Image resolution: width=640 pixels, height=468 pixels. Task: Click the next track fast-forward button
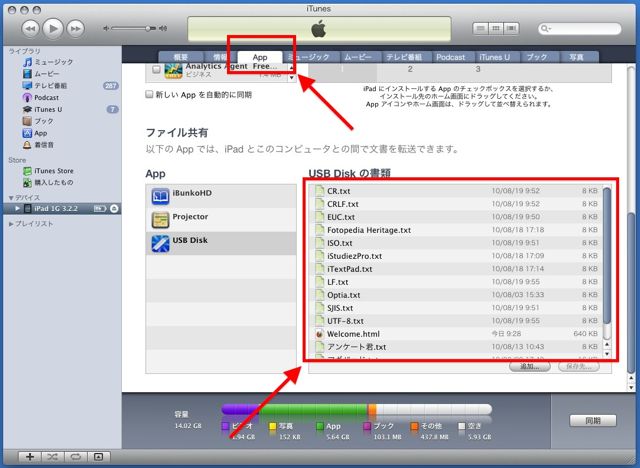[76, 29]
